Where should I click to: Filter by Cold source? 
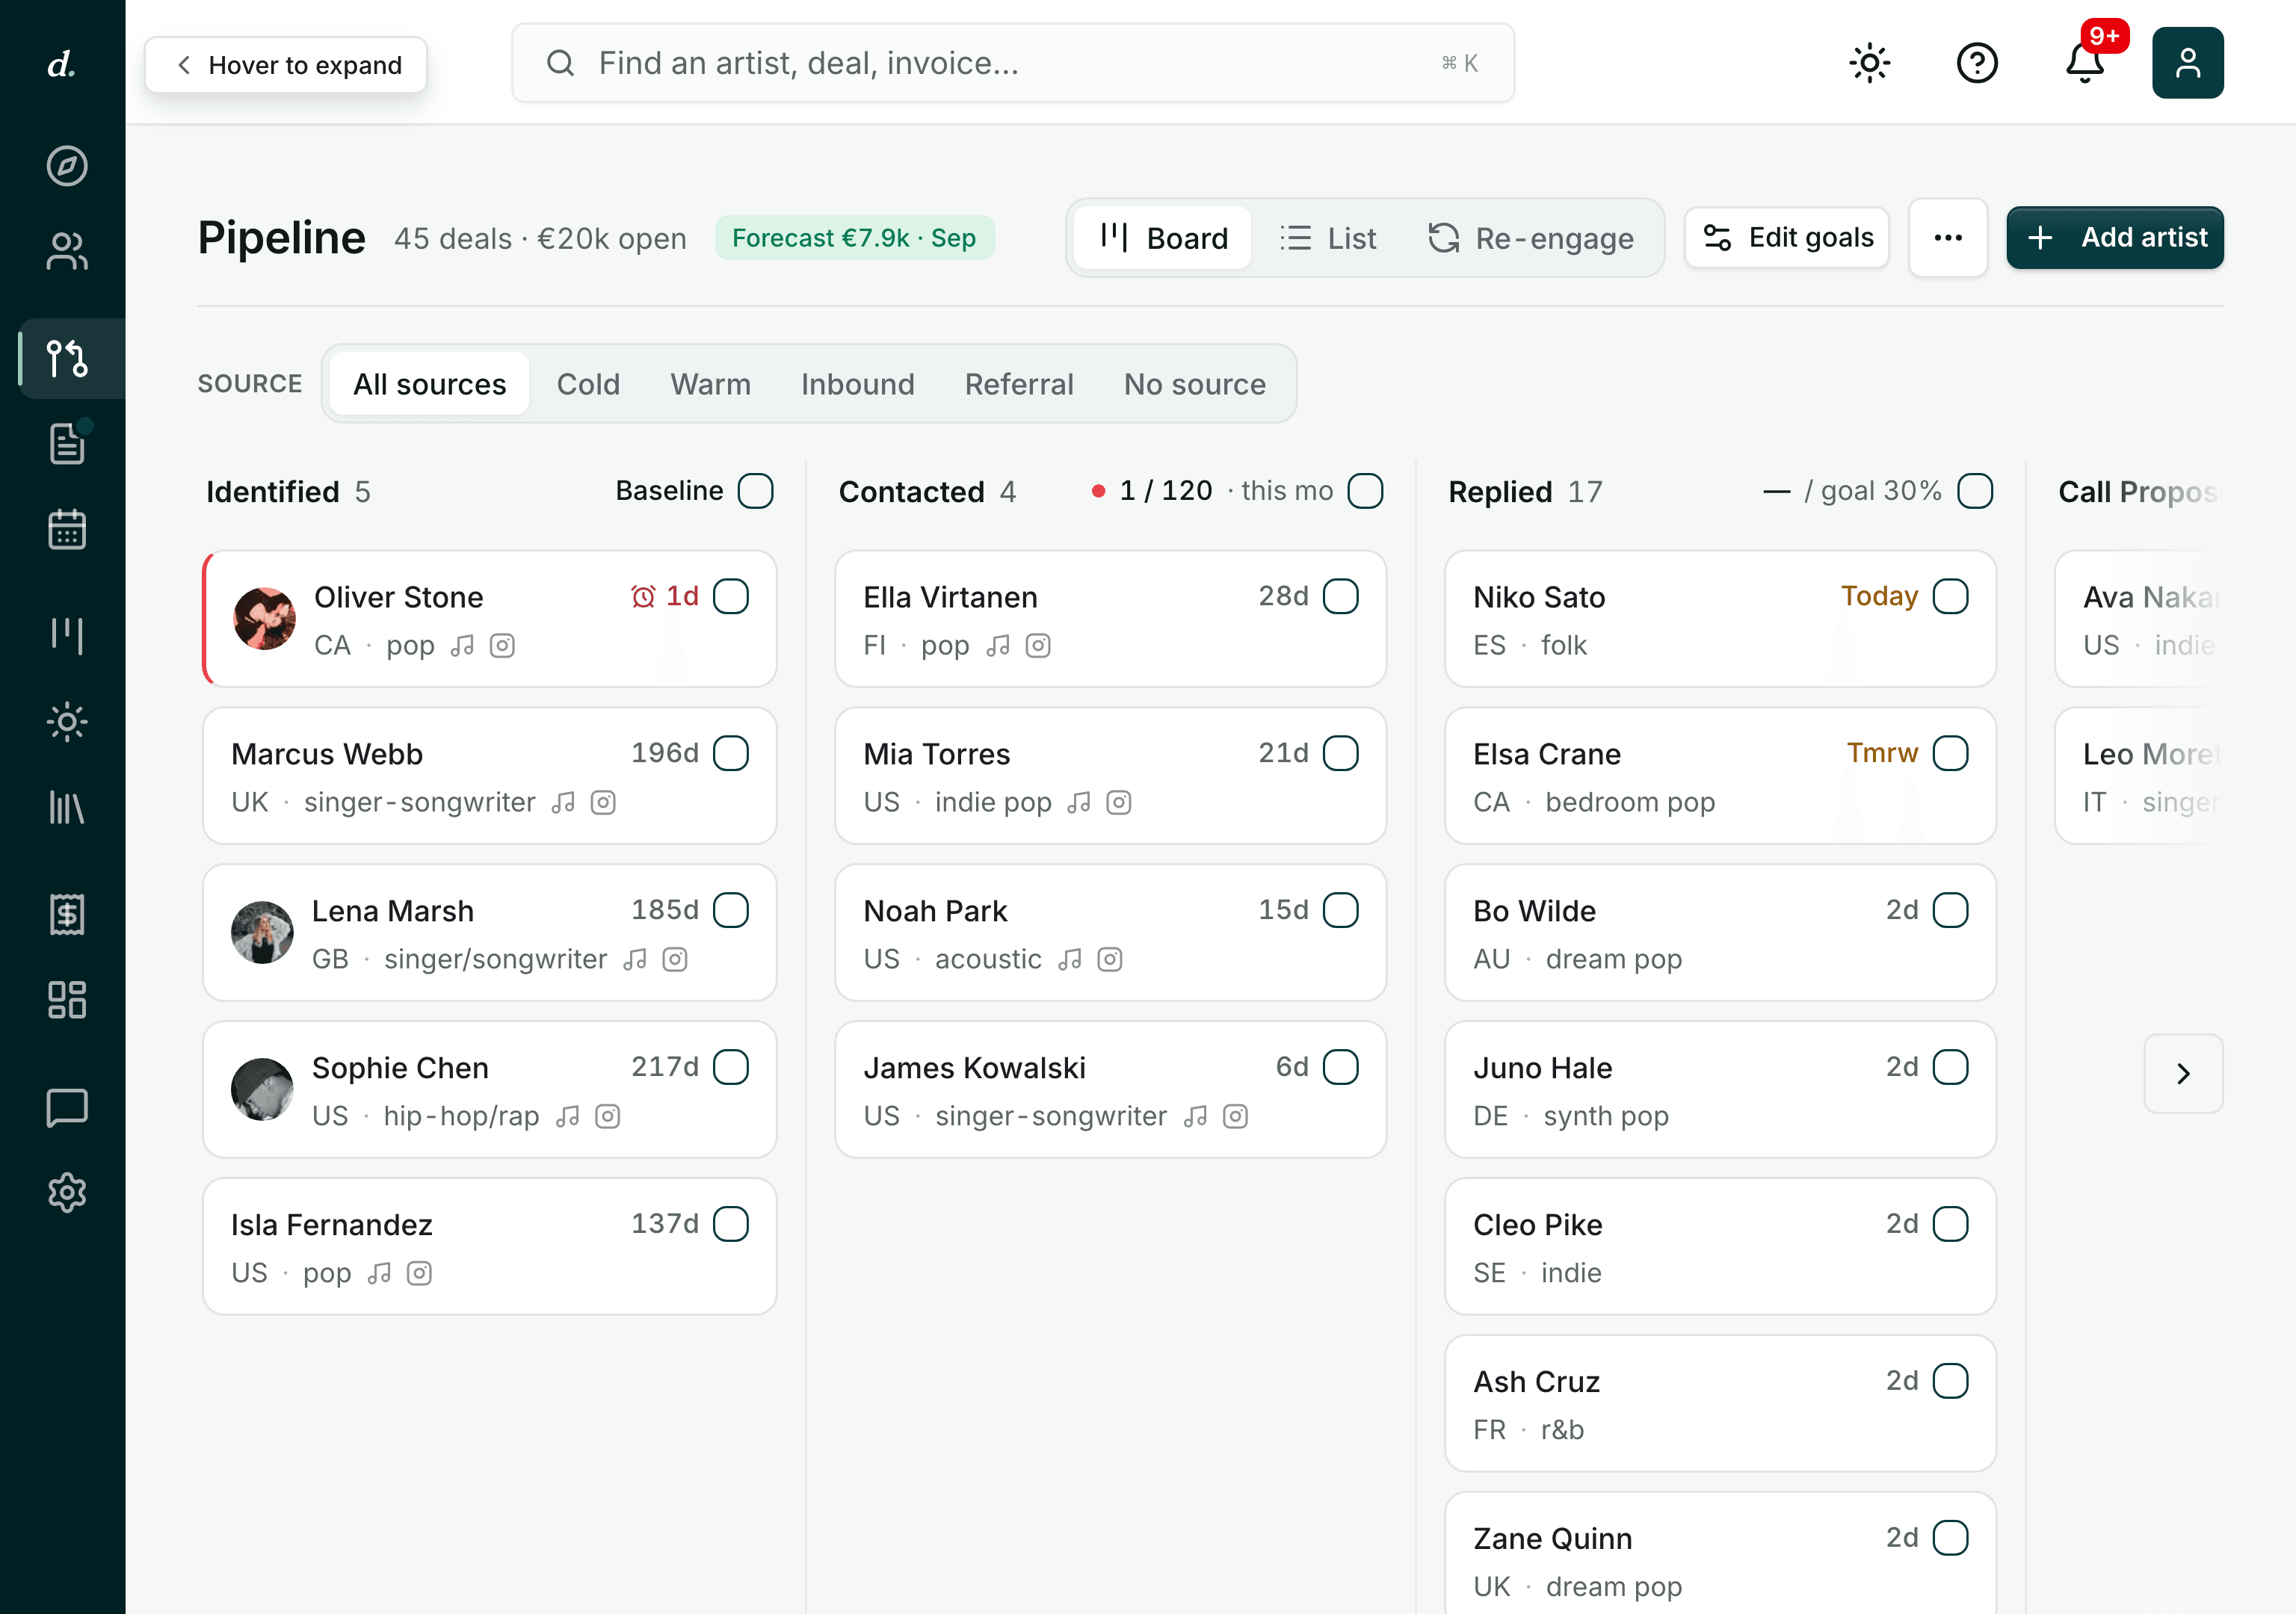coord(588,384)
